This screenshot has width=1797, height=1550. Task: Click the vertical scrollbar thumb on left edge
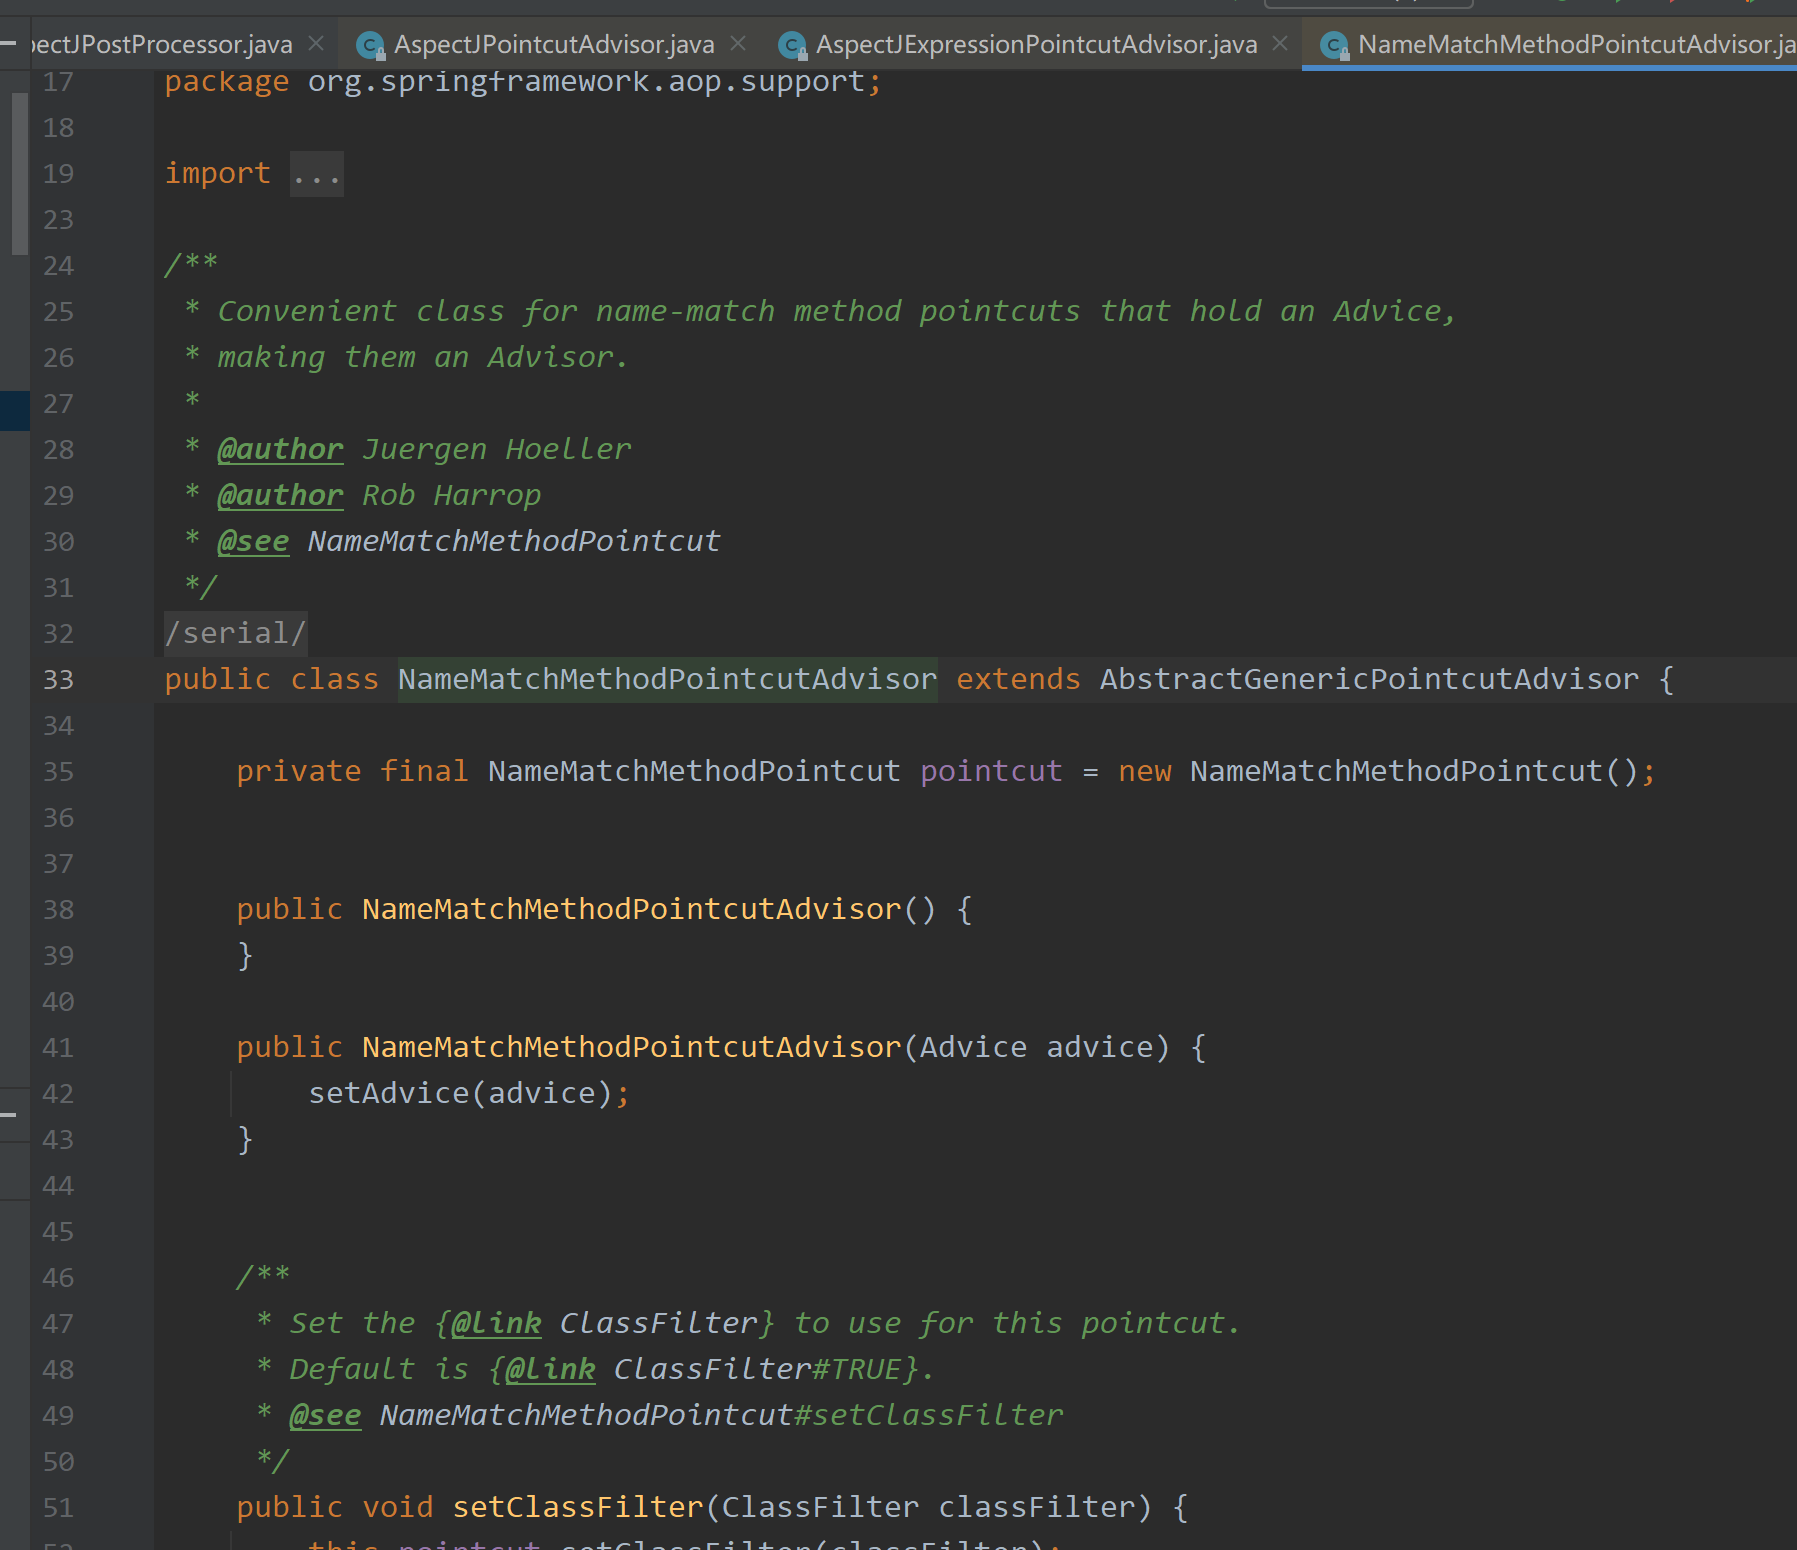(x=19, y=174)
